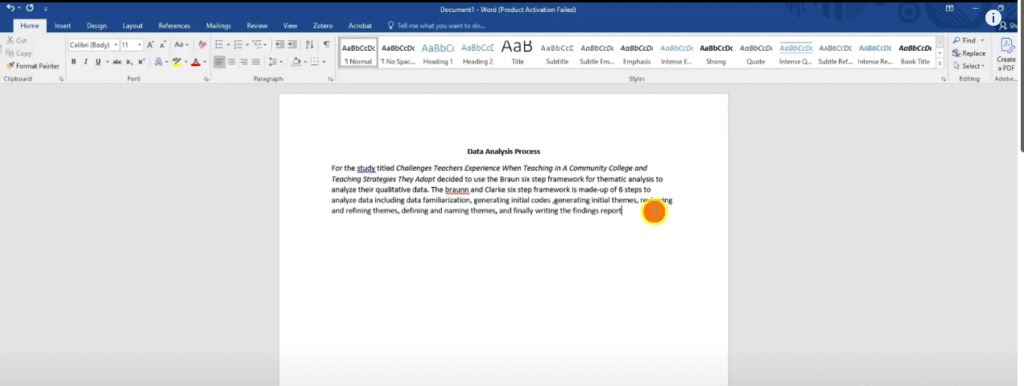This screenshot has height=386, width=1024.
Task: Align text right
Action: pyautogui.click(x=243, y=62)
